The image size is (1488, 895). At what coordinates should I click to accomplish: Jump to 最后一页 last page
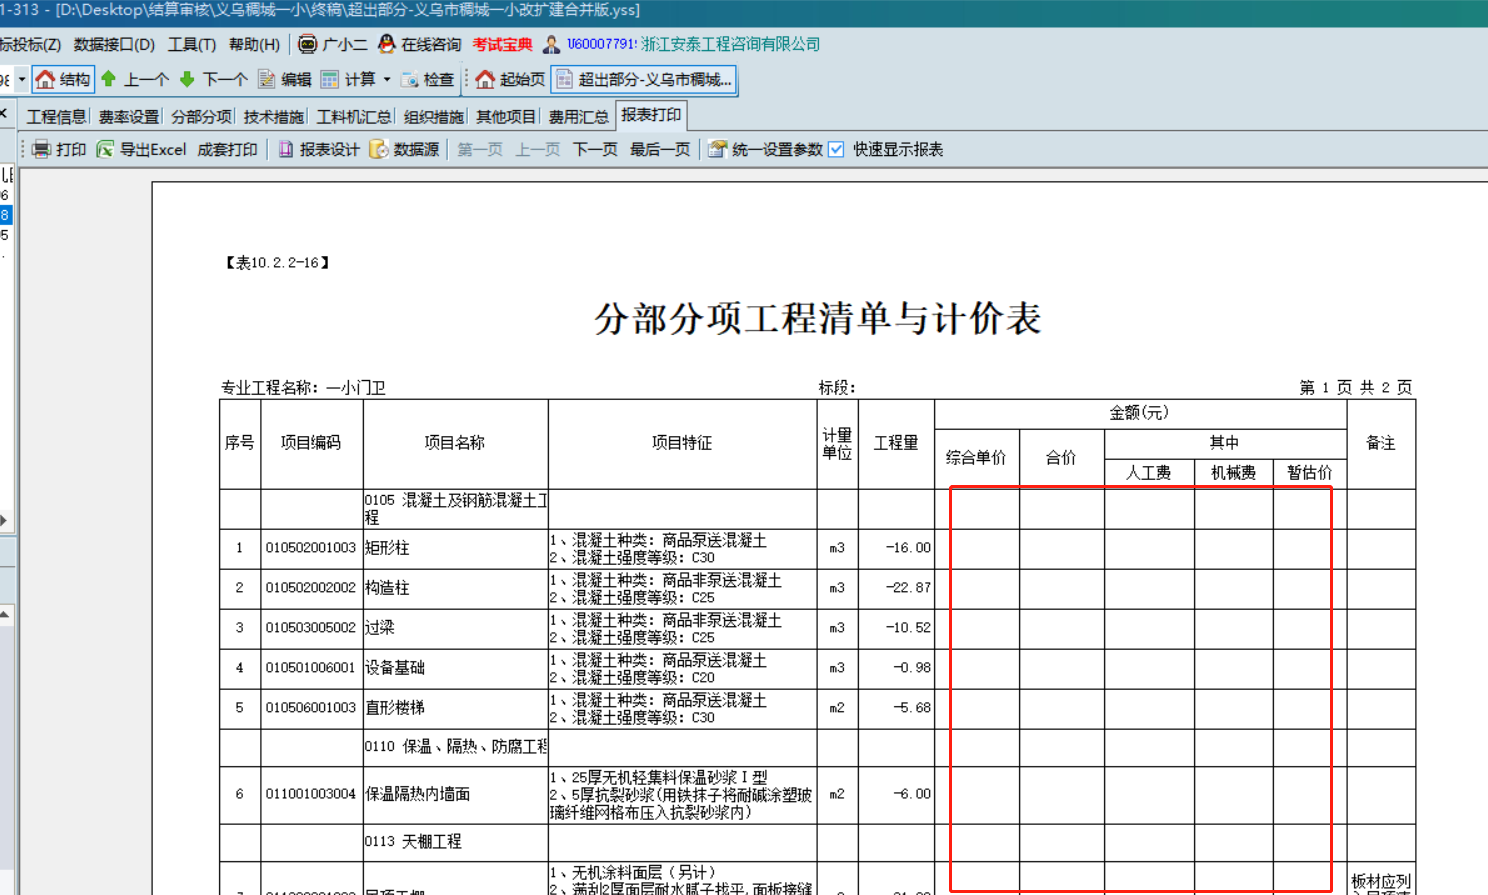[x=660, y=149]
